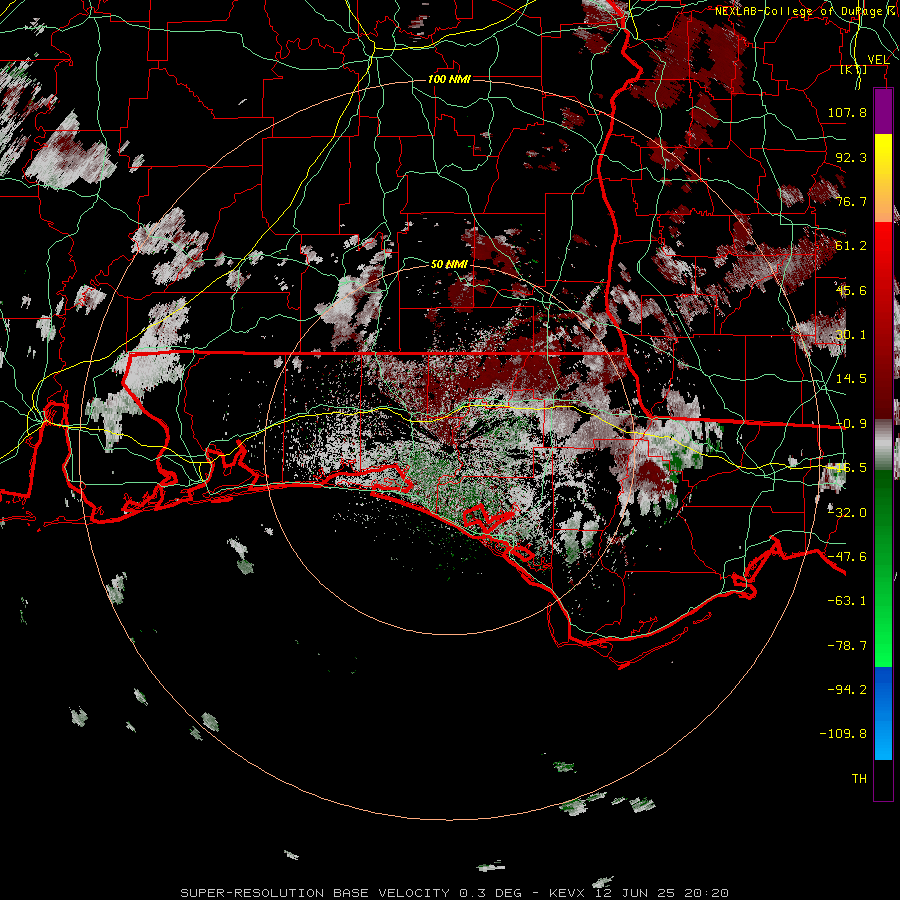
Task: Click the yellow-orange segment of the color bar
Action: pyautogui.click(x=883, y=178)
